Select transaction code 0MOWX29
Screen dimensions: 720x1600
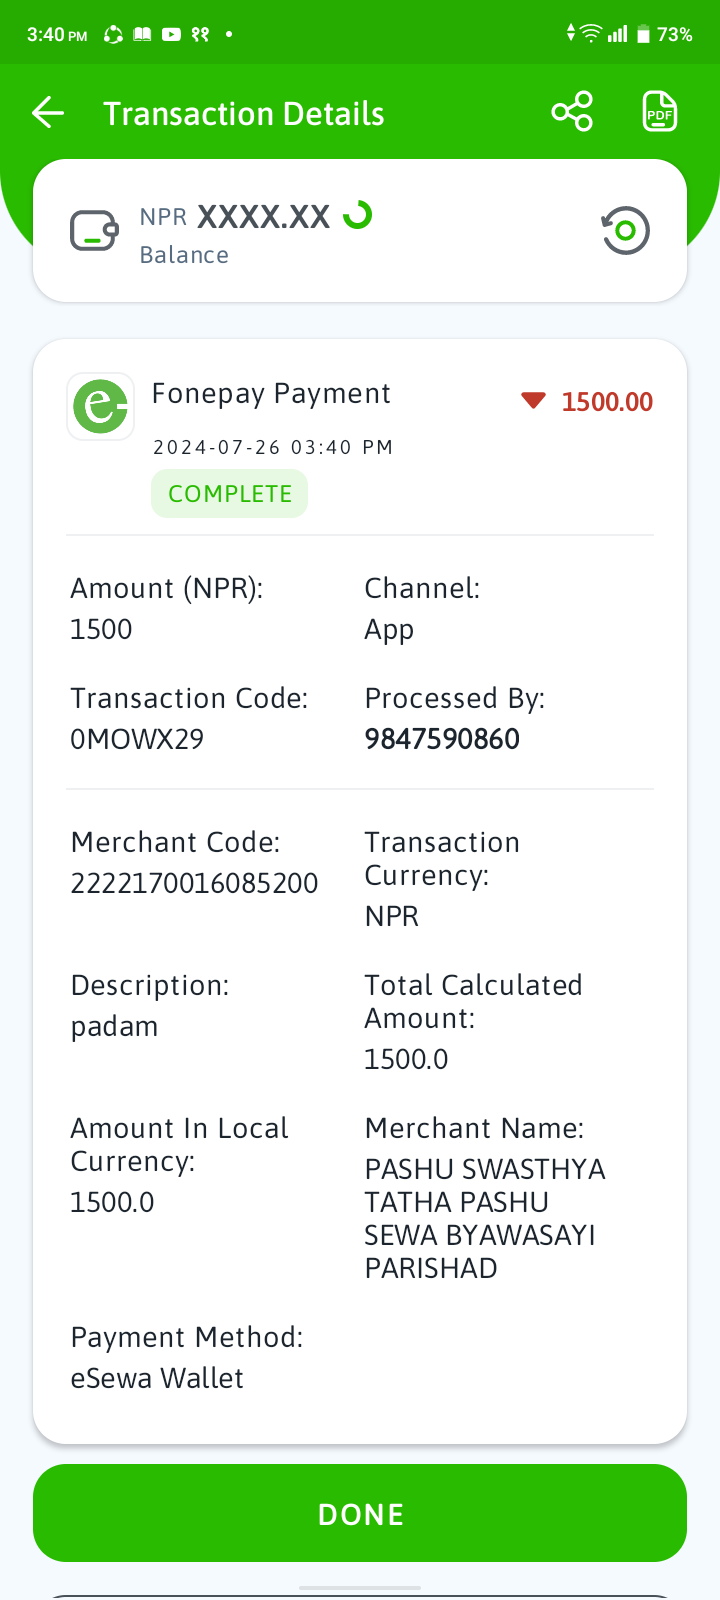(137, 739)
